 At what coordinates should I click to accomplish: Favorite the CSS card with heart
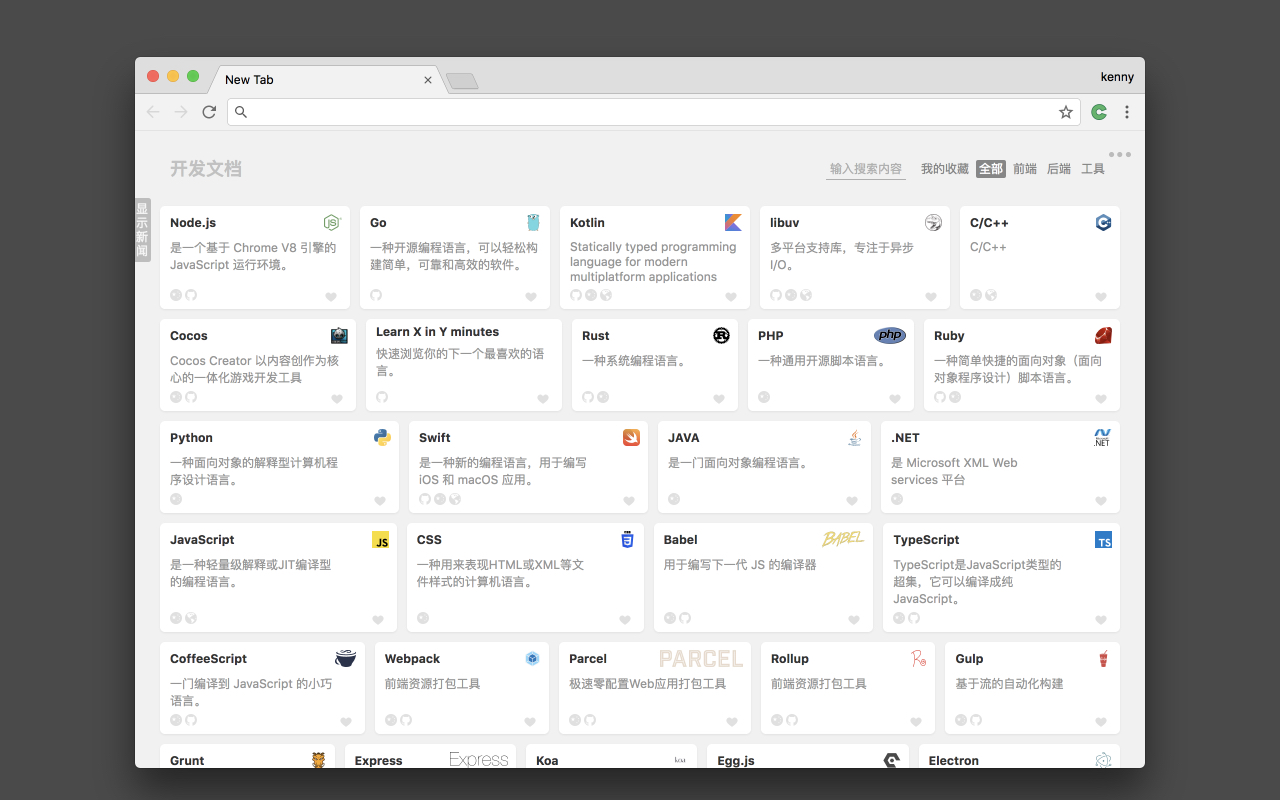tap(625, 620)
